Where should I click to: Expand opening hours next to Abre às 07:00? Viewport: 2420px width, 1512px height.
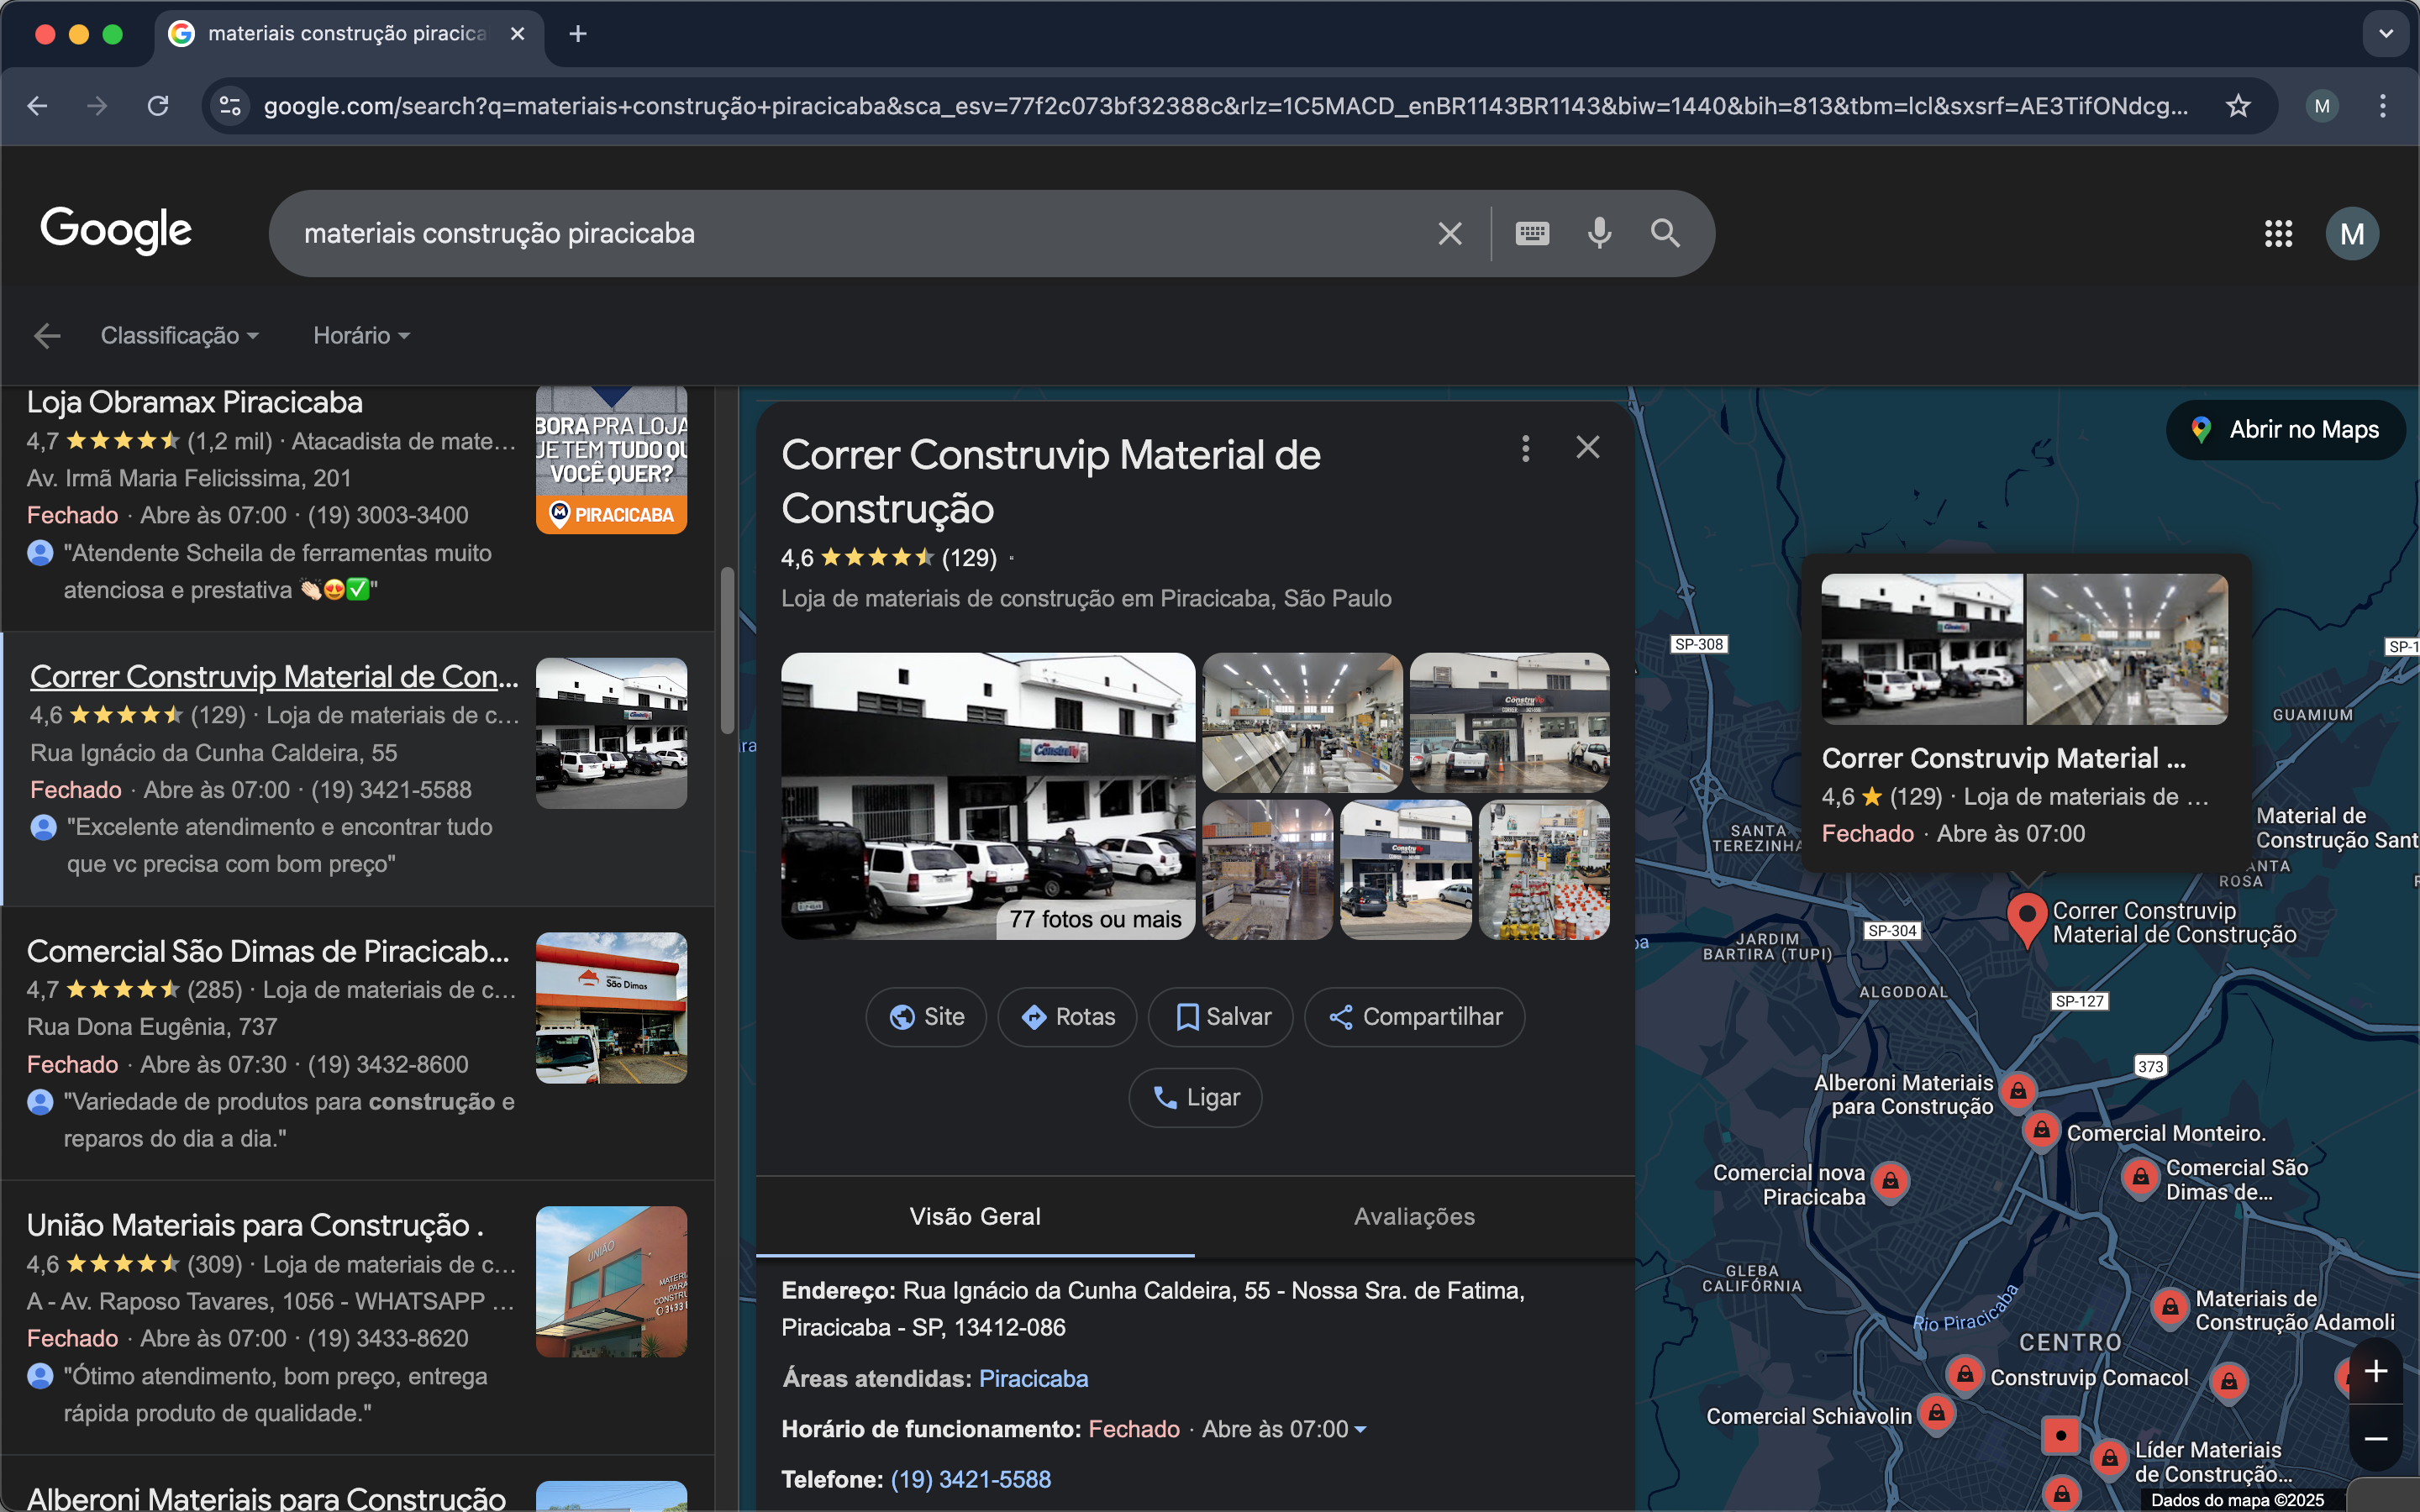pyautogui.click(x=1360, y=1430)
